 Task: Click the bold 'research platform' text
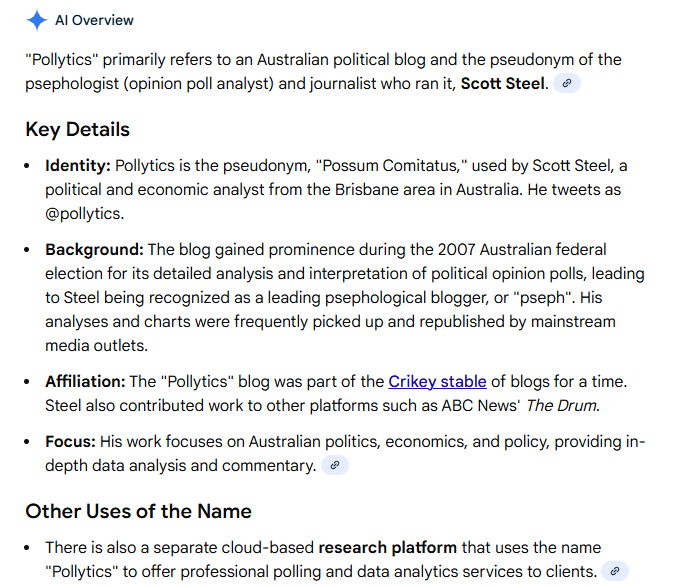coord(387,547)
